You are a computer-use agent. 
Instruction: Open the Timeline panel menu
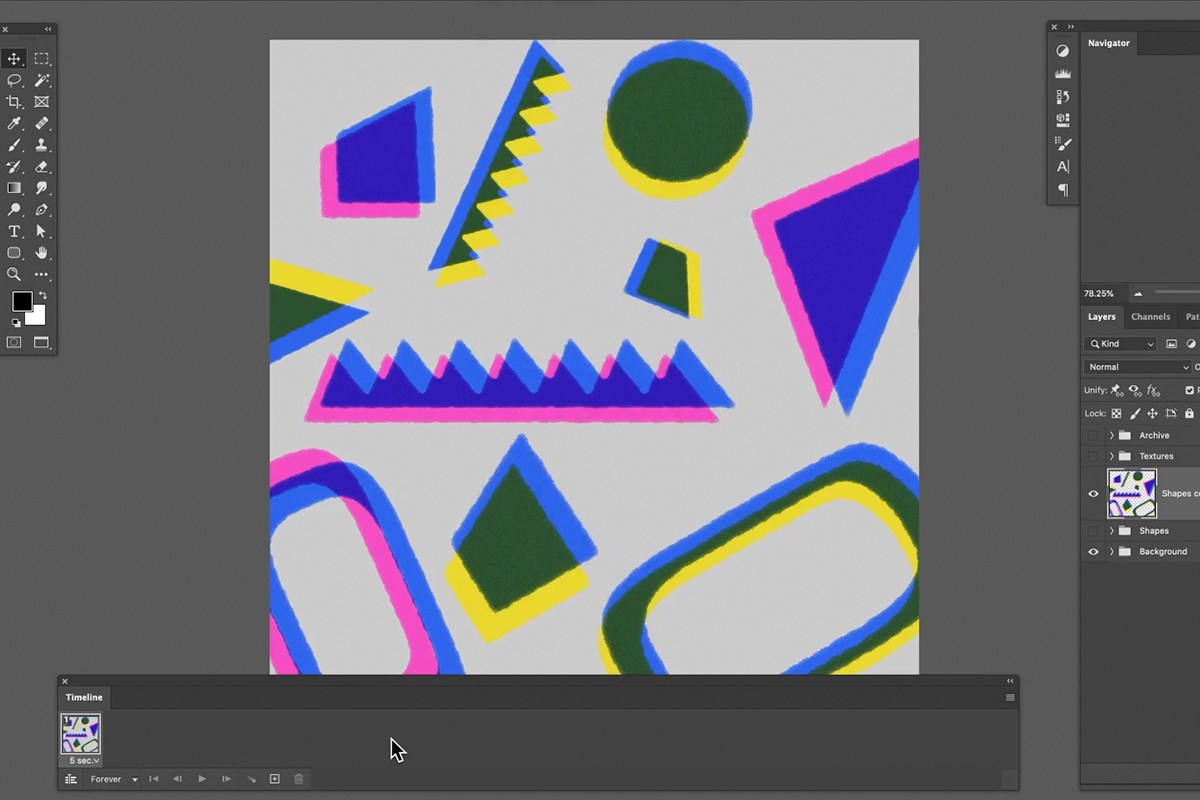pyautogui.click(x=1010, y=697)
